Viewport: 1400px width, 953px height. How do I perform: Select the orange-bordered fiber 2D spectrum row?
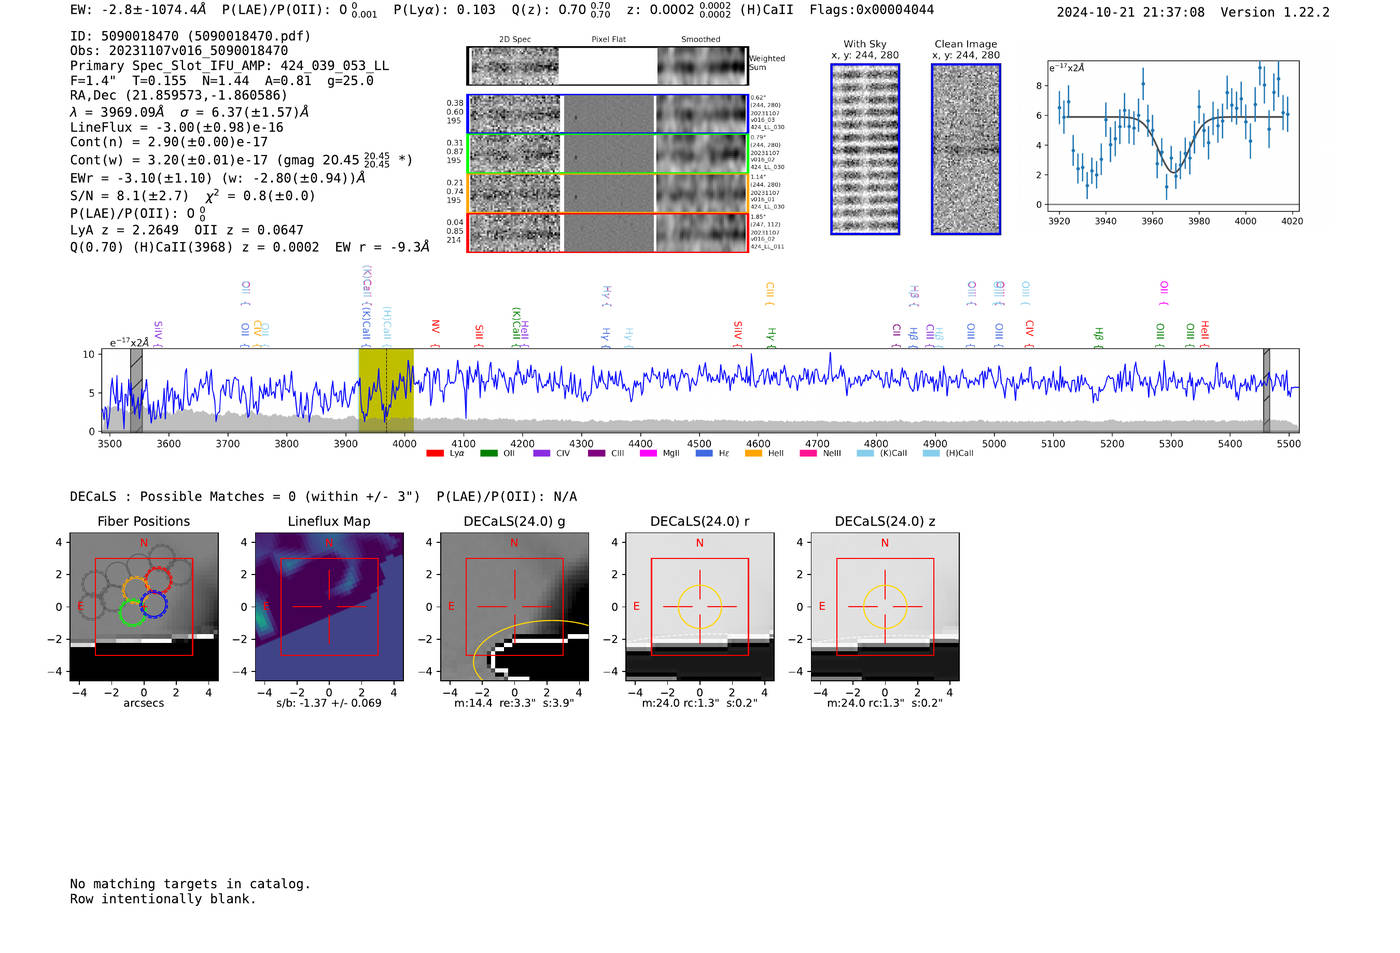coord(607,192)
